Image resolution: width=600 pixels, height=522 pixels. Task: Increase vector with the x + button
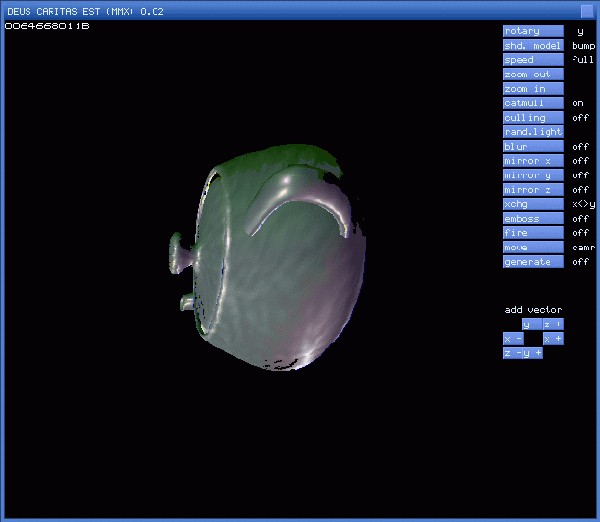(553, 339)
